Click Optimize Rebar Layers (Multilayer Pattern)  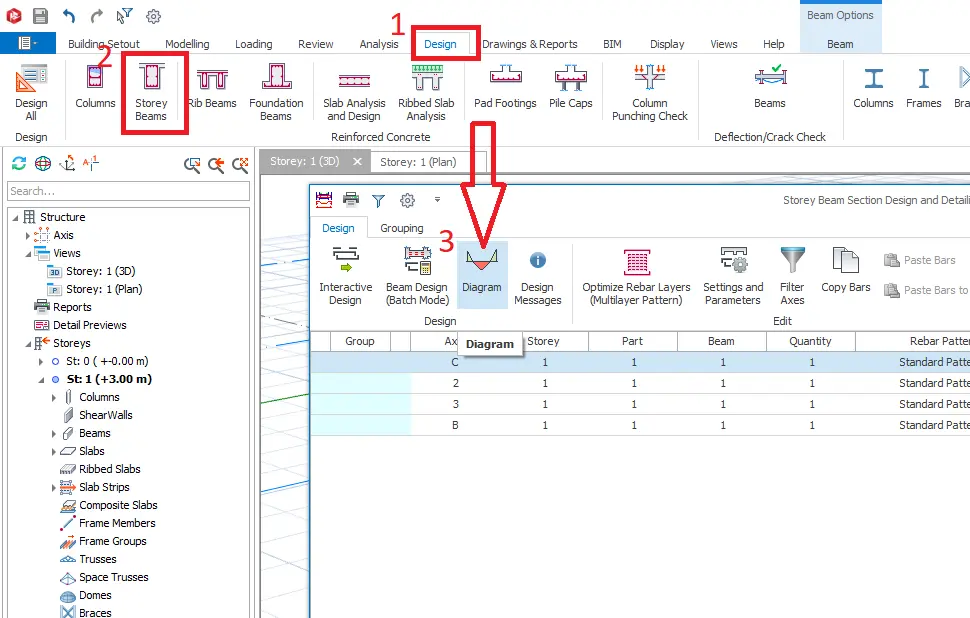(636, 275)
